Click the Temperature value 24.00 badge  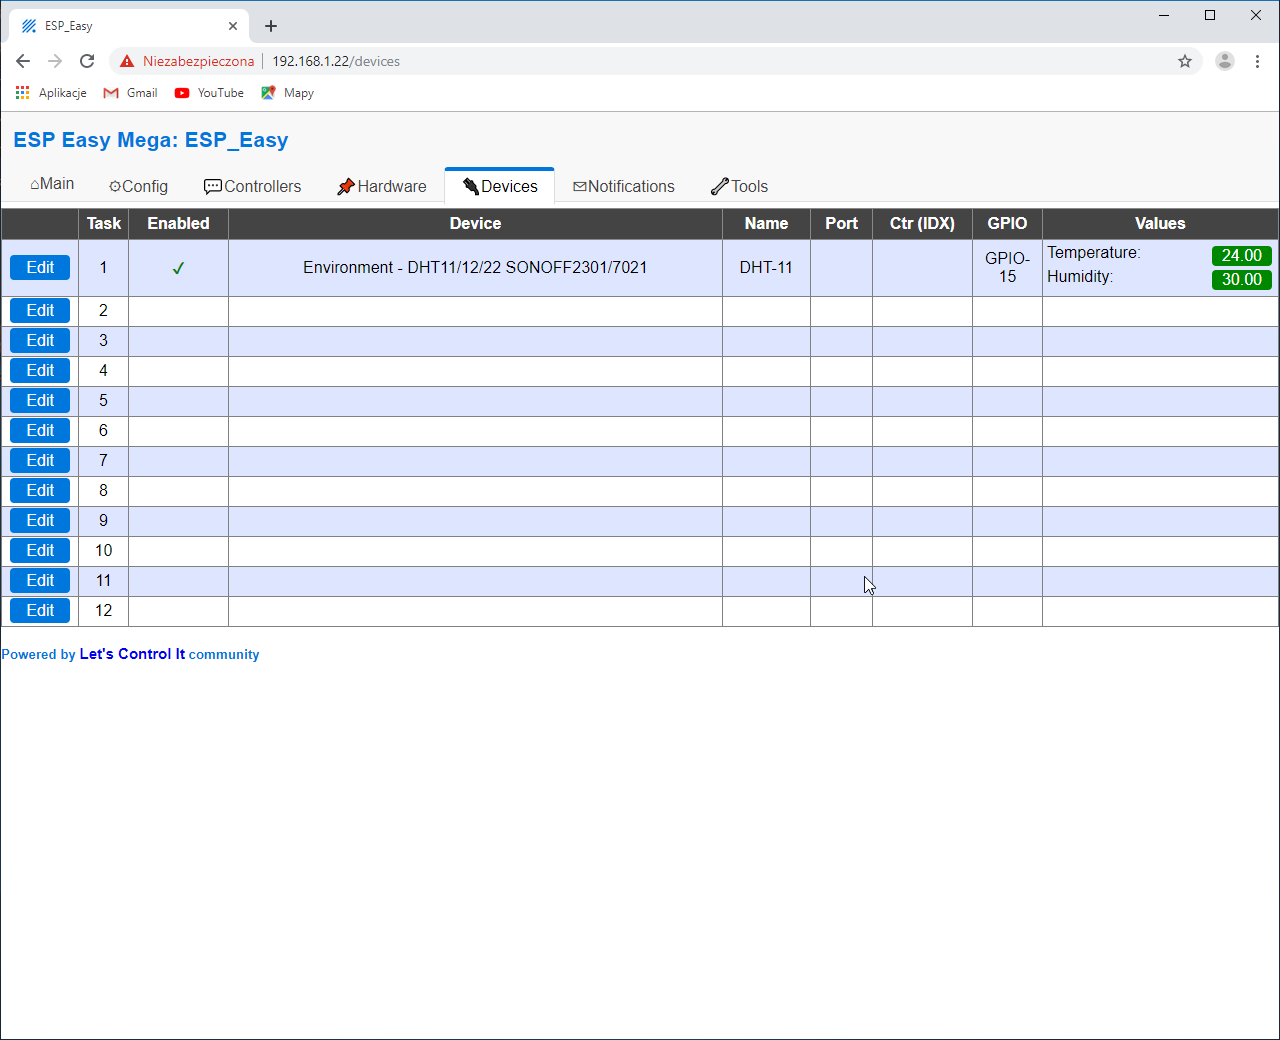pyautogui.click(x=1241, y=256)
